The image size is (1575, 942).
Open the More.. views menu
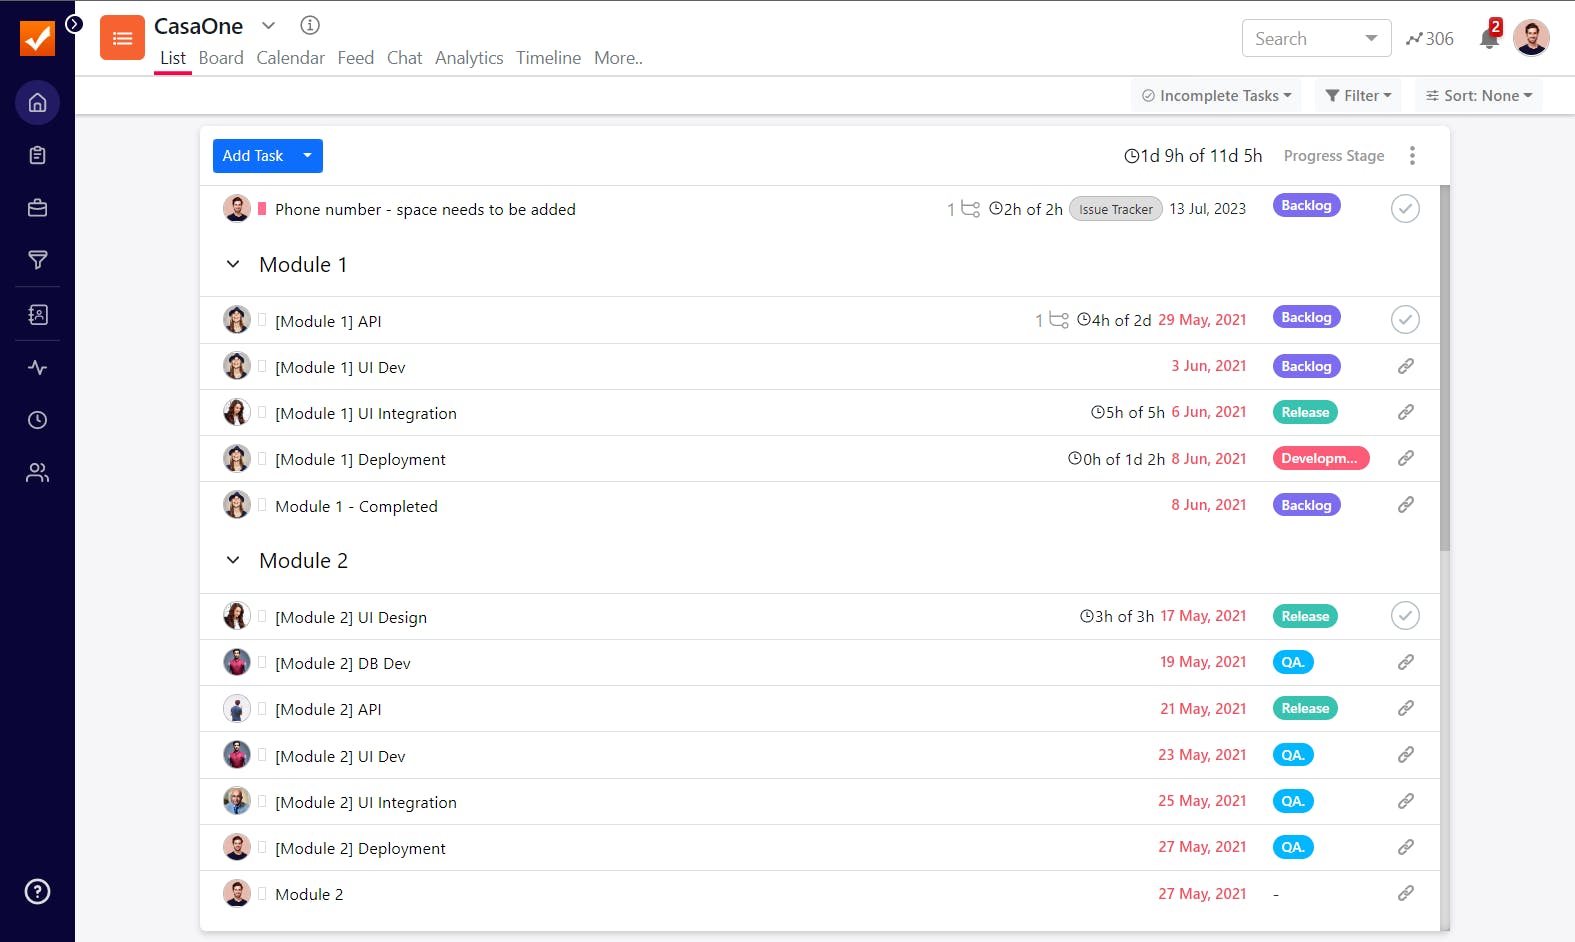[x=618, y=58]
